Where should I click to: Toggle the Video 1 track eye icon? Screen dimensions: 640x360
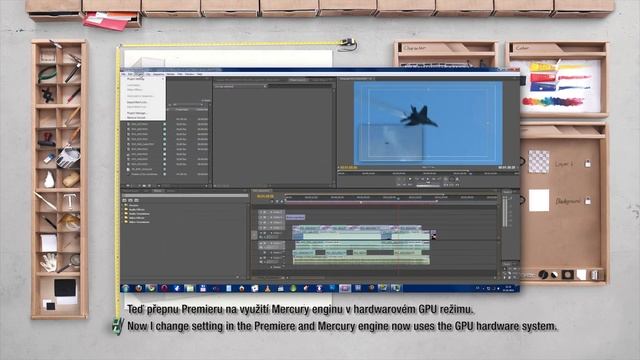[261, 233]
